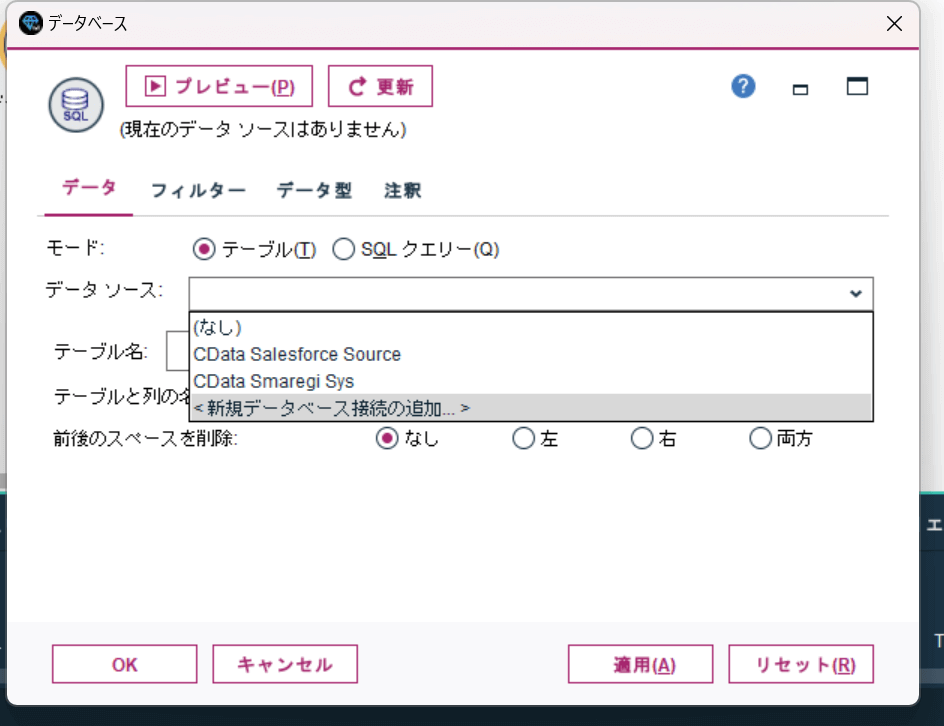Click the minimize-to-half dialog size icon
The image size is (944, 726).
800,89
